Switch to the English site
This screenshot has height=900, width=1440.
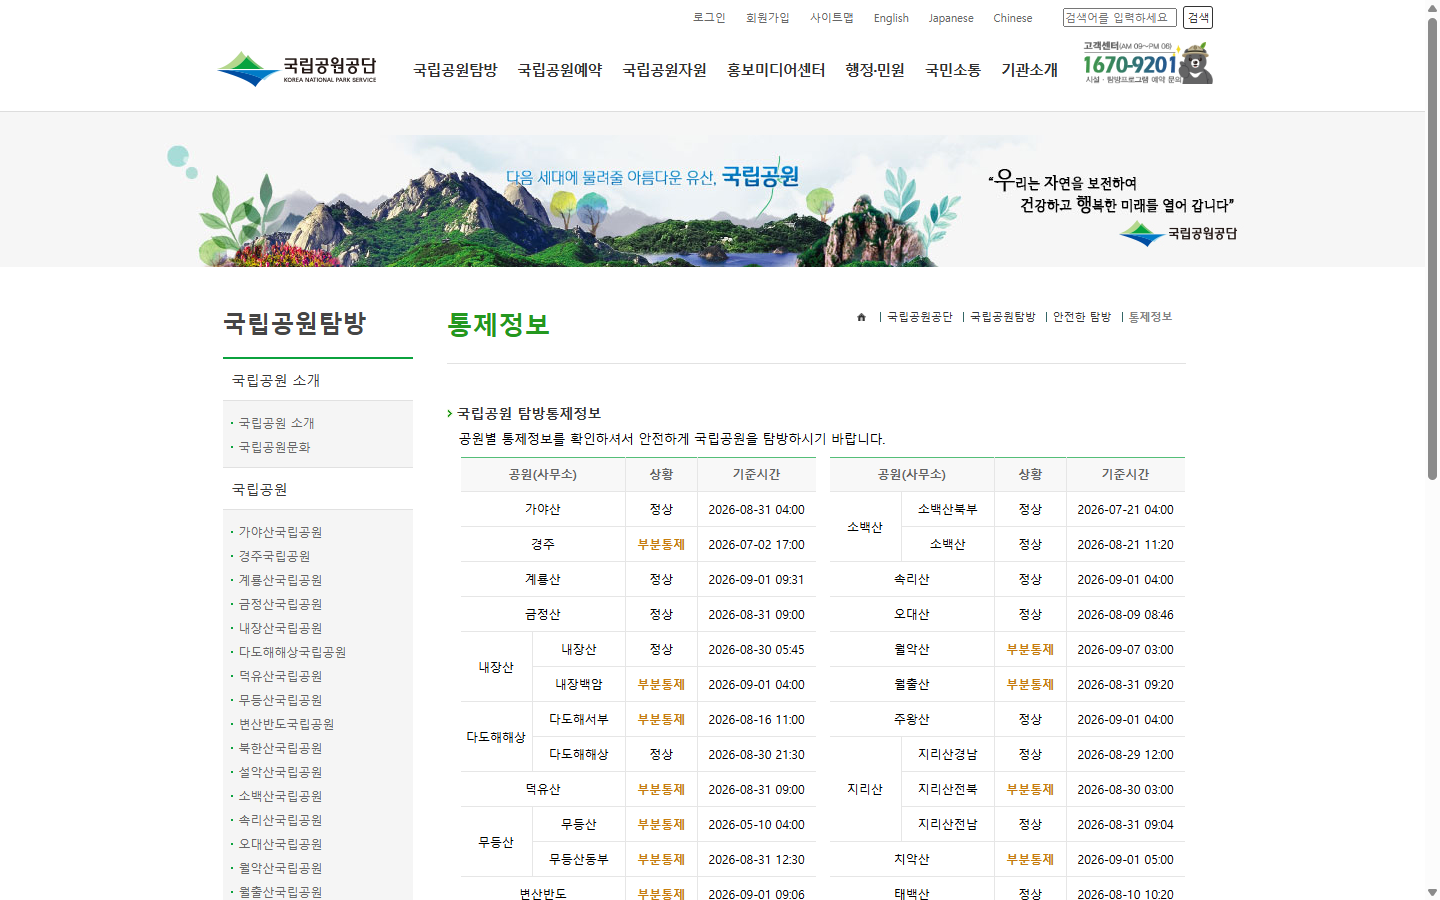point(891,18)
